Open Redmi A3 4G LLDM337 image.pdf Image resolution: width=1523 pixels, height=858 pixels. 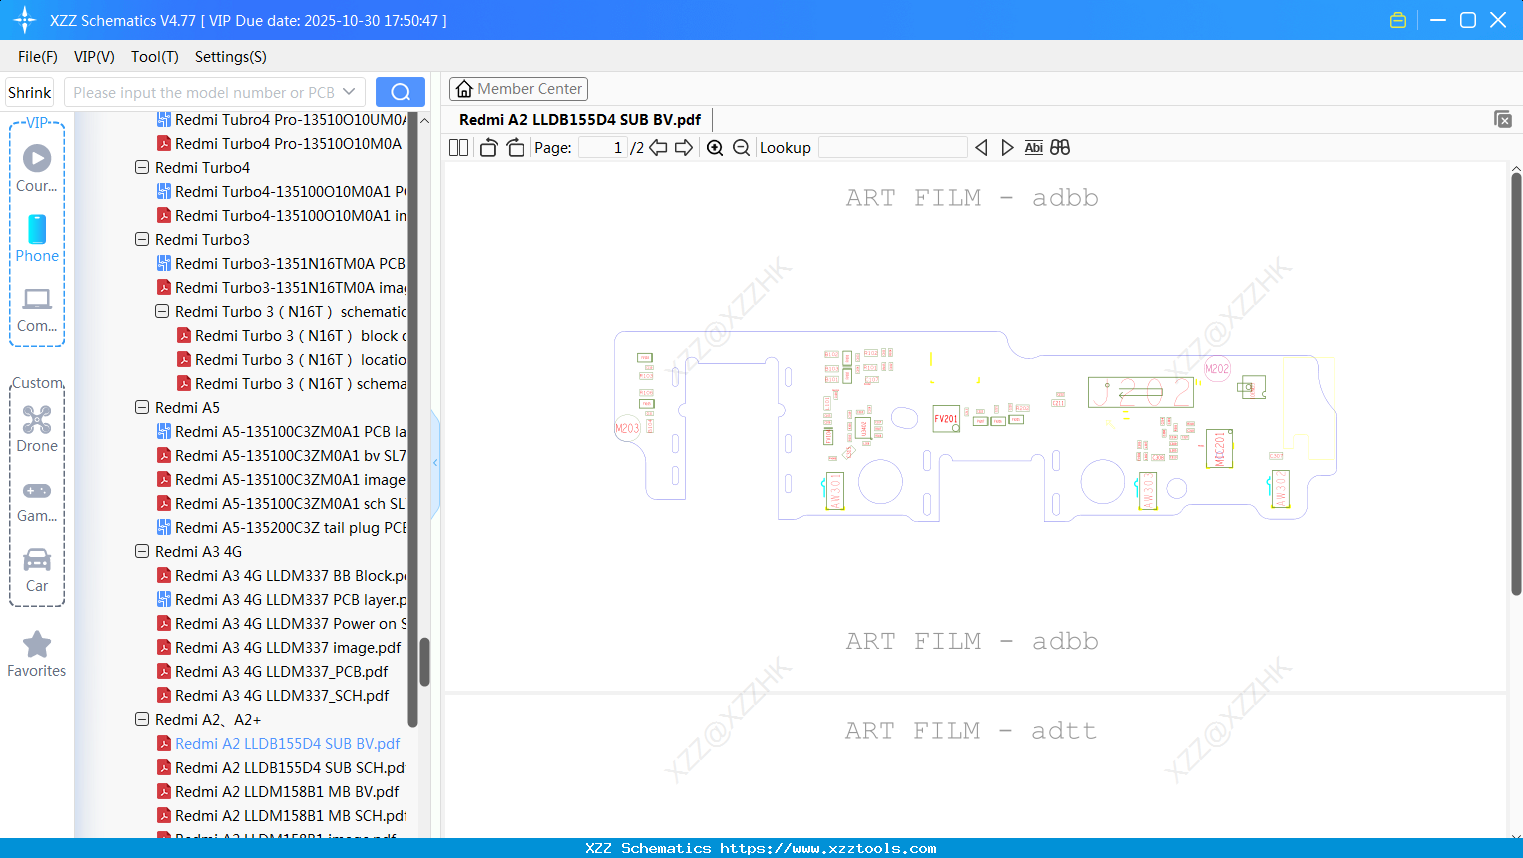280,648
